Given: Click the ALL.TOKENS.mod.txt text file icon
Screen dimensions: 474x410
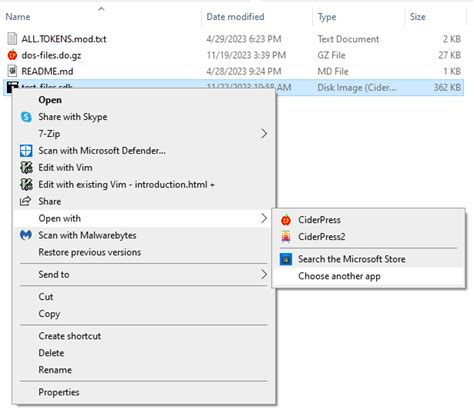Looking at the screenshot, I should coord(12,39).
